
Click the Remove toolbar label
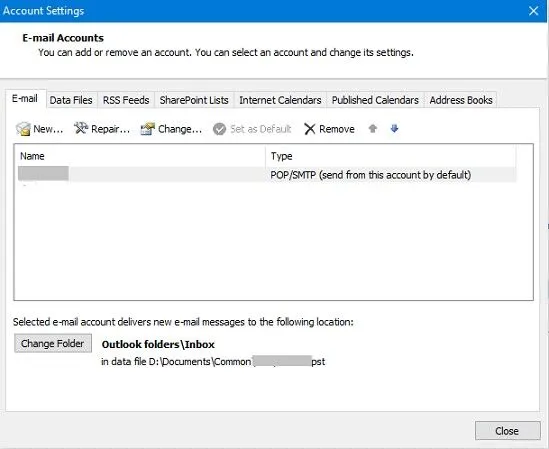pyautogui.click(x=337, y=129)
